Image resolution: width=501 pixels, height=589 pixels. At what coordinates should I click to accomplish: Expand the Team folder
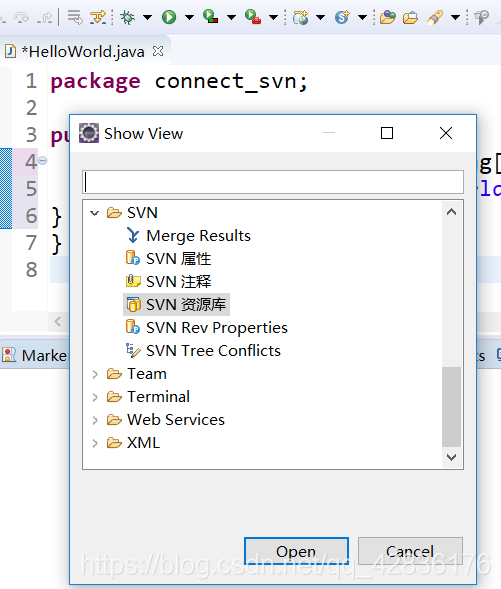coord(95,374)
